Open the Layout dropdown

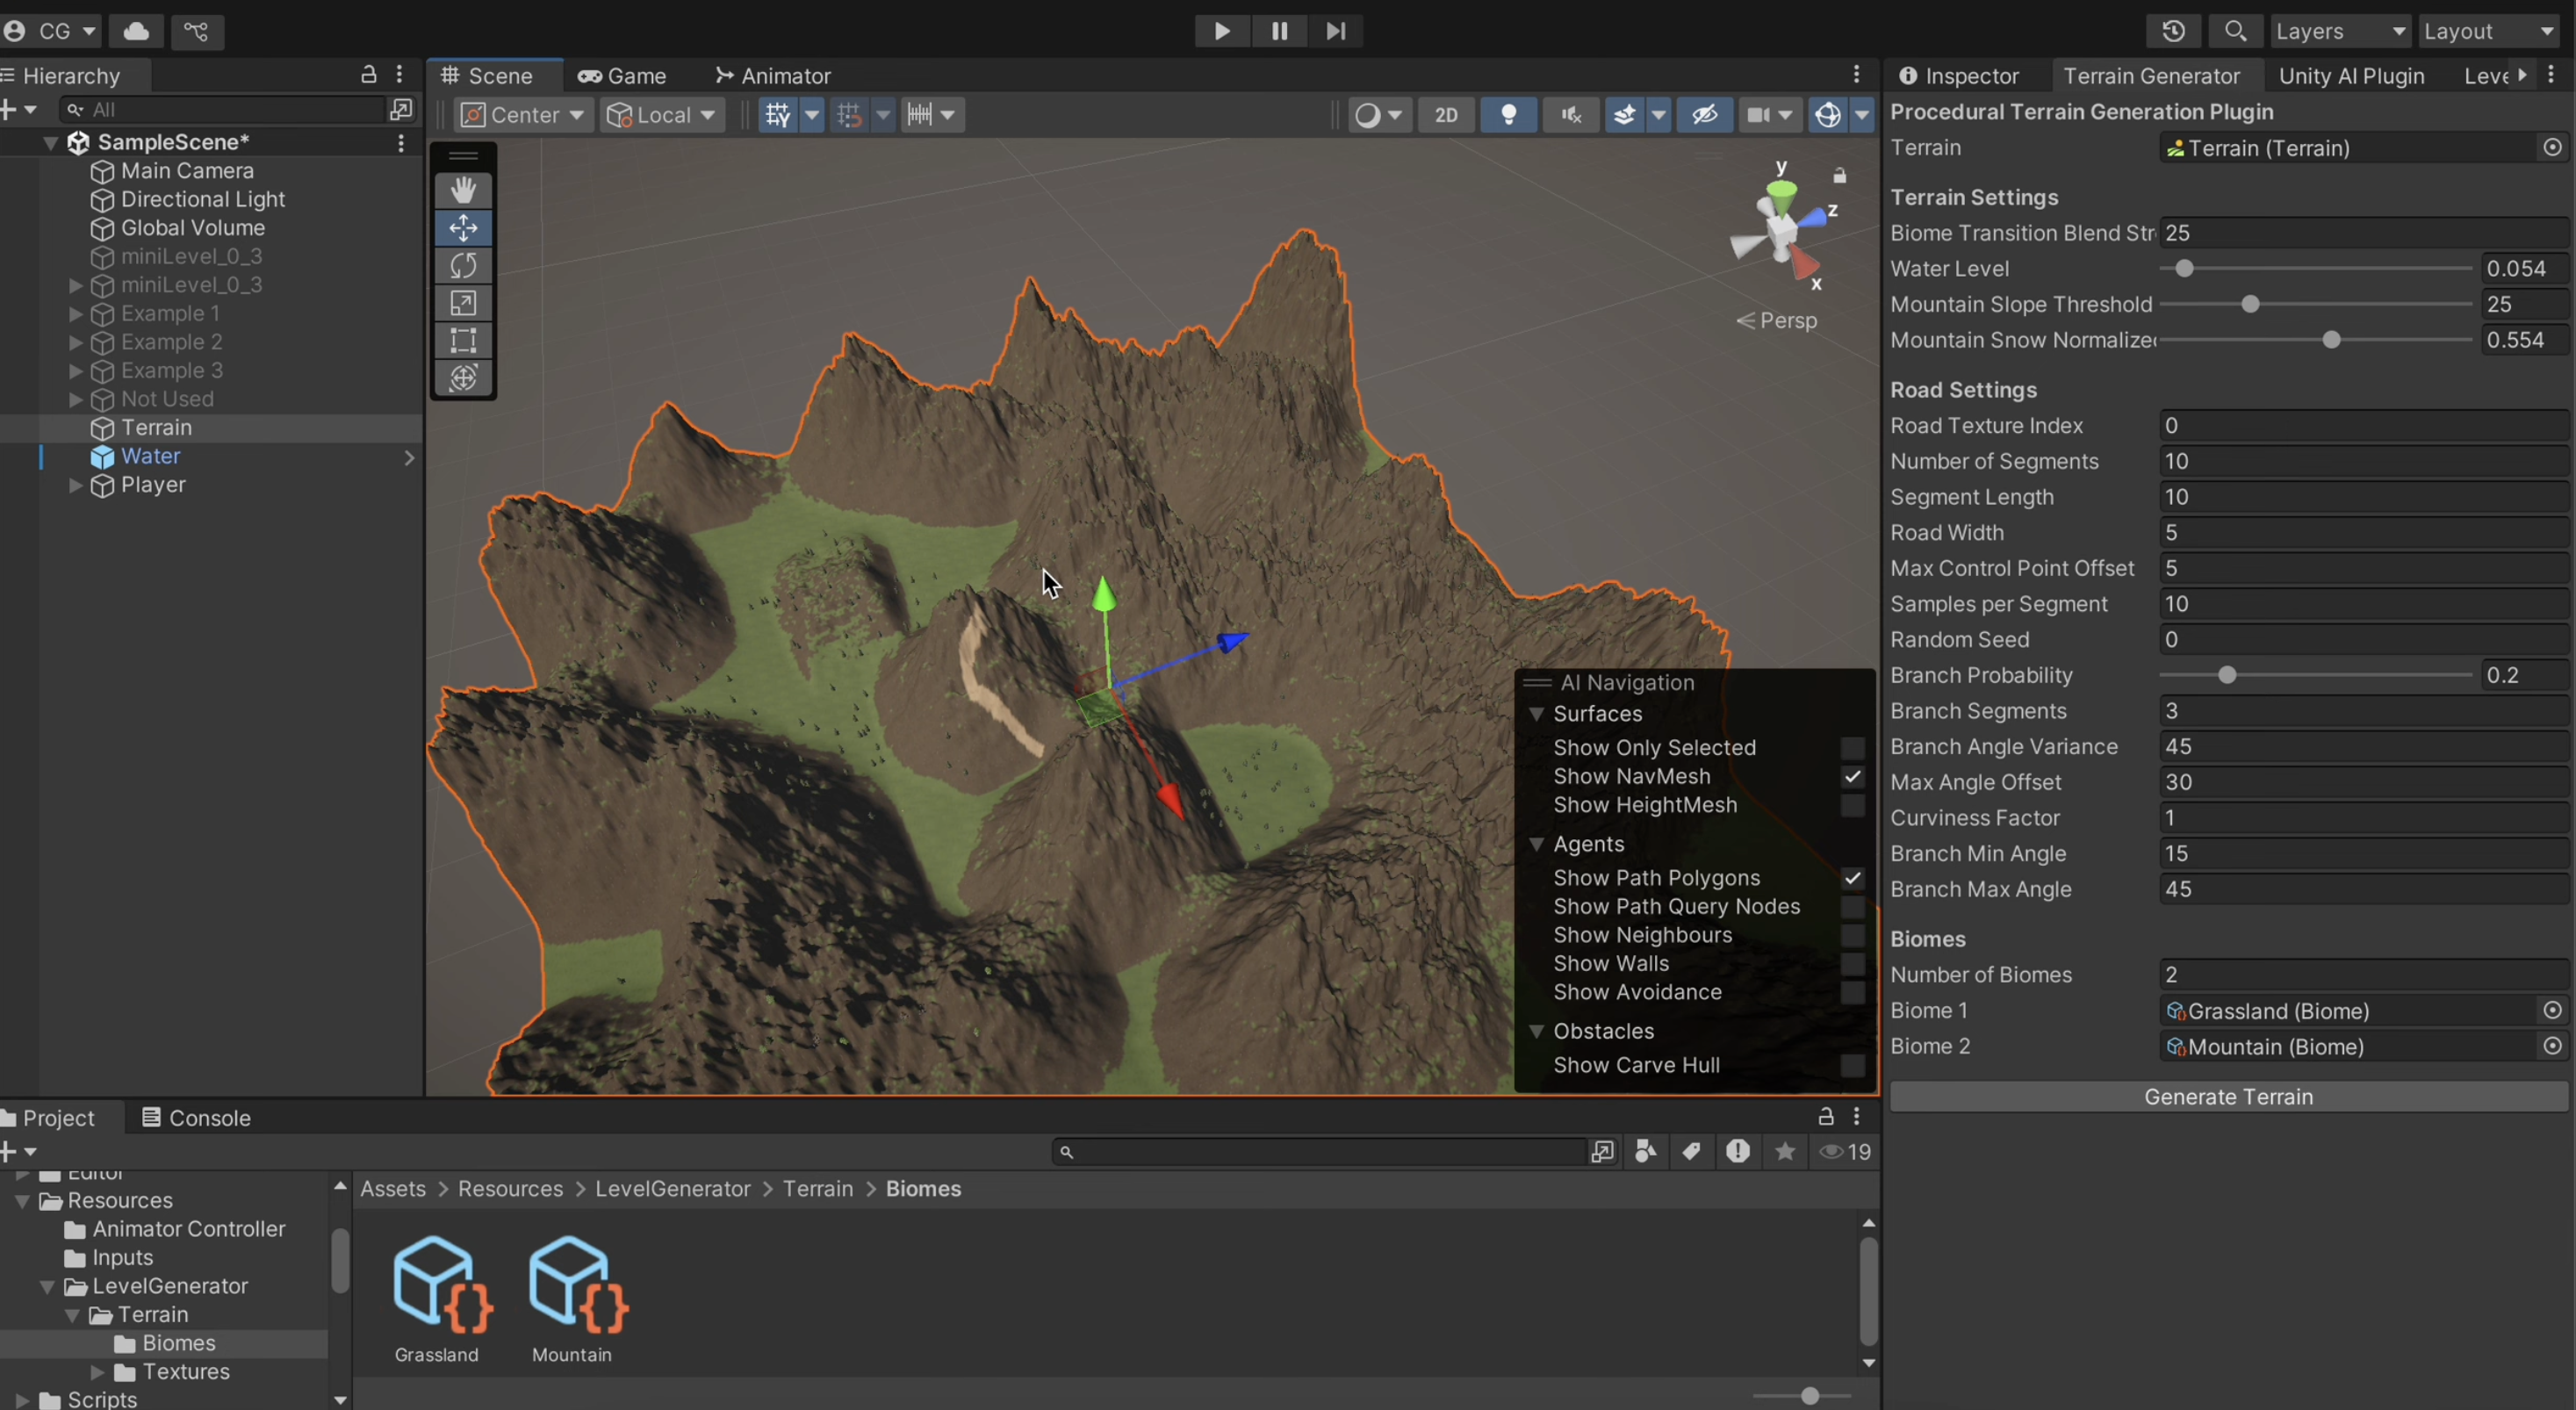(x=2490, y=31)
